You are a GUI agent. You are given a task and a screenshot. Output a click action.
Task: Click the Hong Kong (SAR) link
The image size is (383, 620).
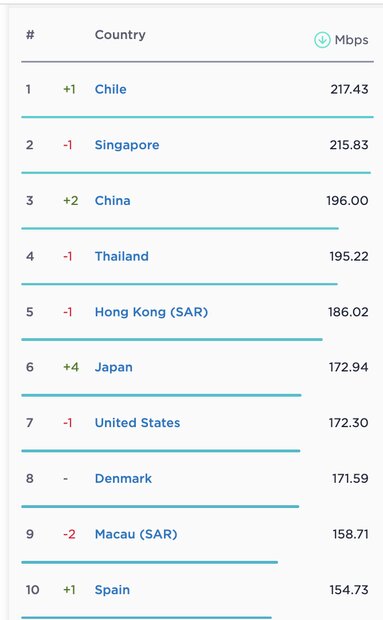pyautogui.click(x=151, y=312)
